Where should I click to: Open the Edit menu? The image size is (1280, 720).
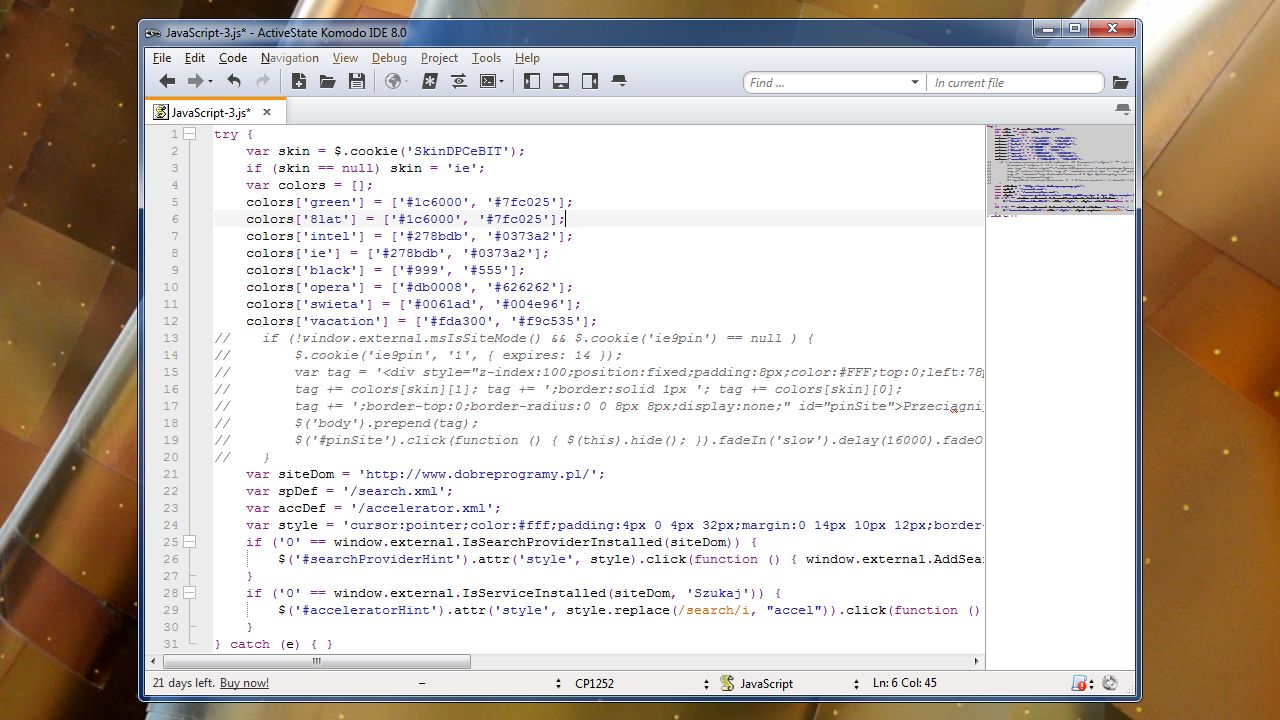[x=195, y=58]
